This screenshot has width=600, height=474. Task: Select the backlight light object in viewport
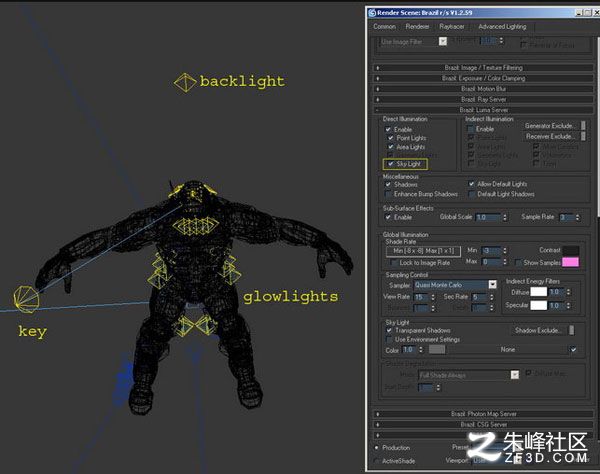(x=185, y=83)
